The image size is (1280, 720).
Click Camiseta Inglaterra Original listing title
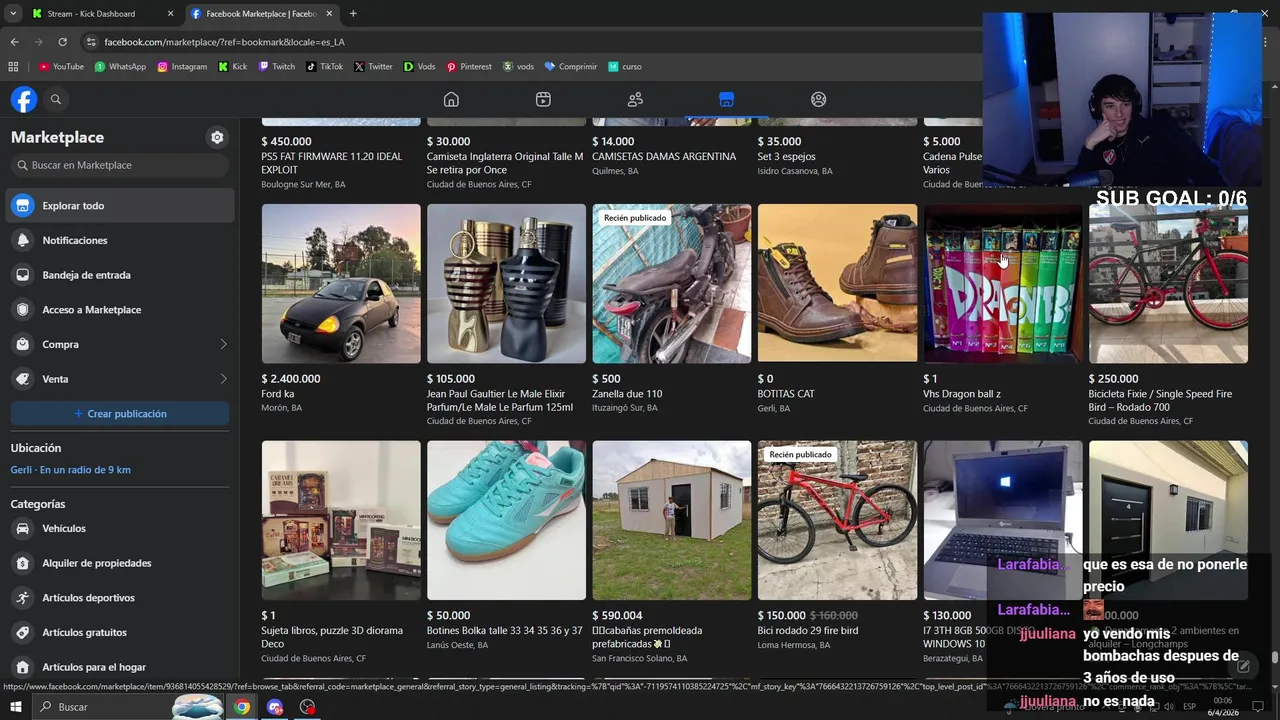pos(505,163)
